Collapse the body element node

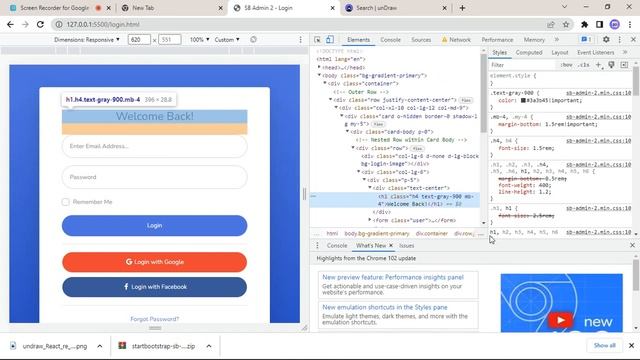pos(319,76)
